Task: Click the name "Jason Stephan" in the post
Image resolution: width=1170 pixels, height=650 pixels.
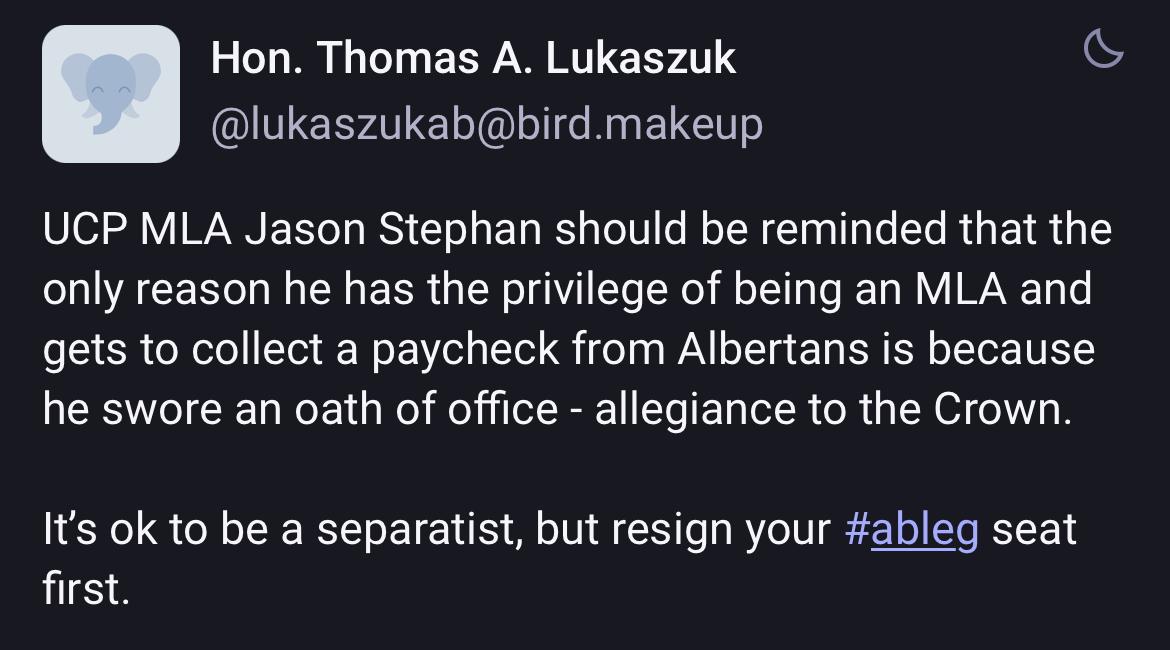Action: pyautogui.click(x=393, y=229)
